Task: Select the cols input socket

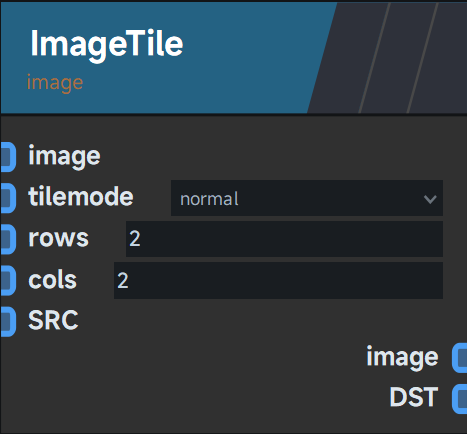Action: pos(8,281)
